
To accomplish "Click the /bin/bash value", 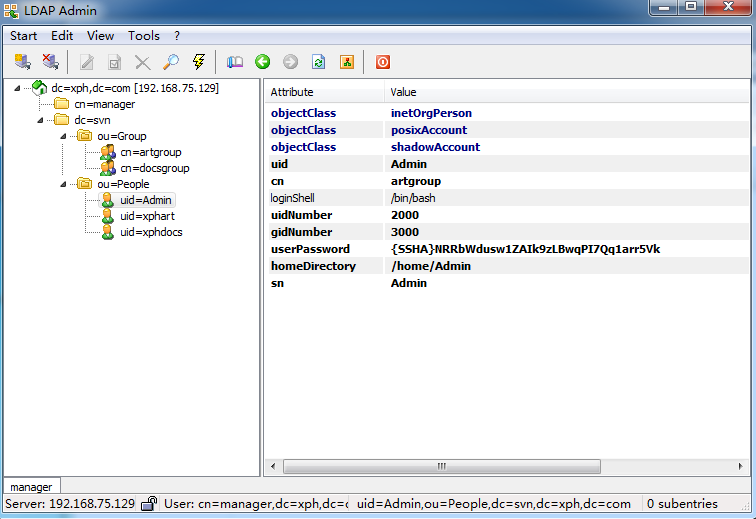I will (413, 198).
